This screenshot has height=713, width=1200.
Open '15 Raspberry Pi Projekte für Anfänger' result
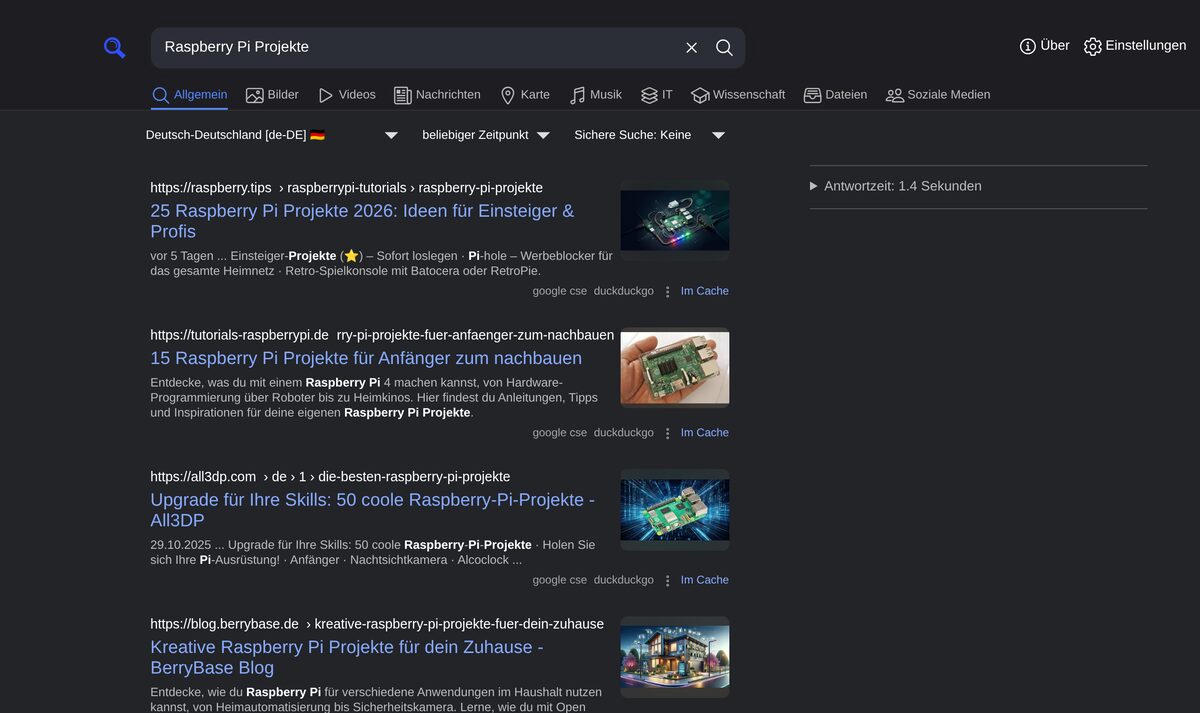[x=366, y=358]
